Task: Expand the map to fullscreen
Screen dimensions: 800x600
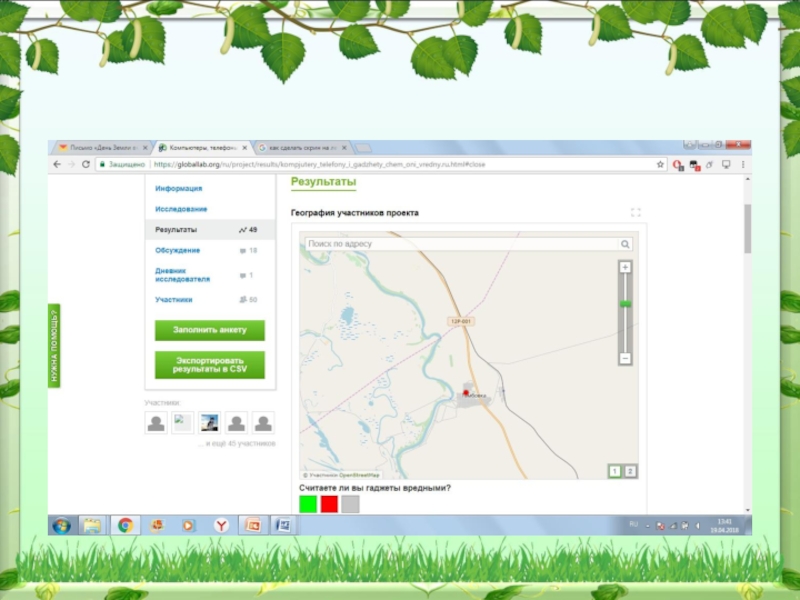Action: point(635,212)
